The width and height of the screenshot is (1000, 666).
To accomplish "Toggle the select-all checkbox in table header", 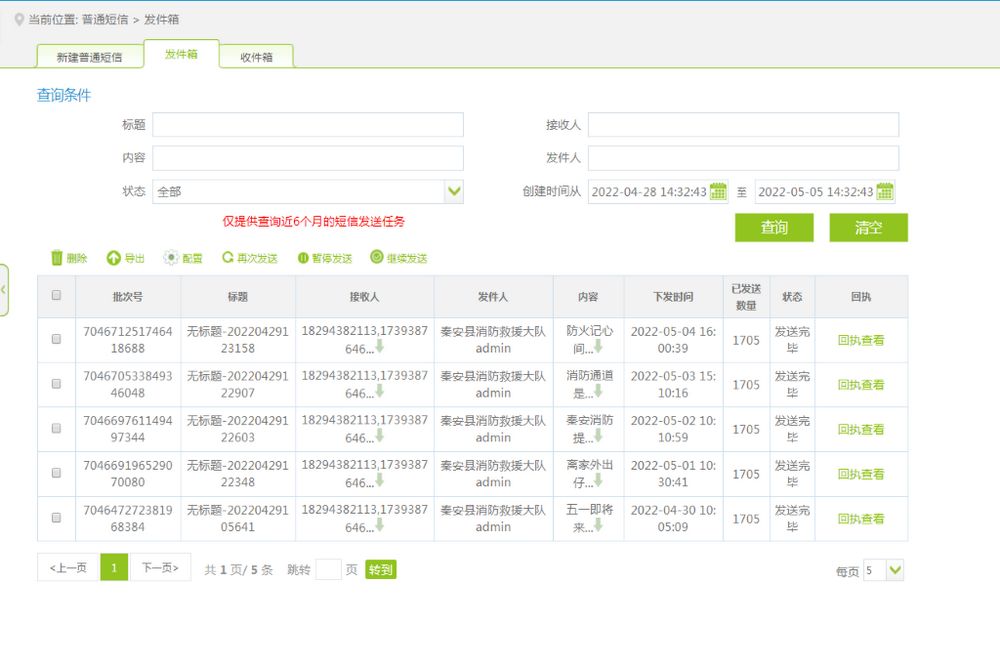I will 56,295.
